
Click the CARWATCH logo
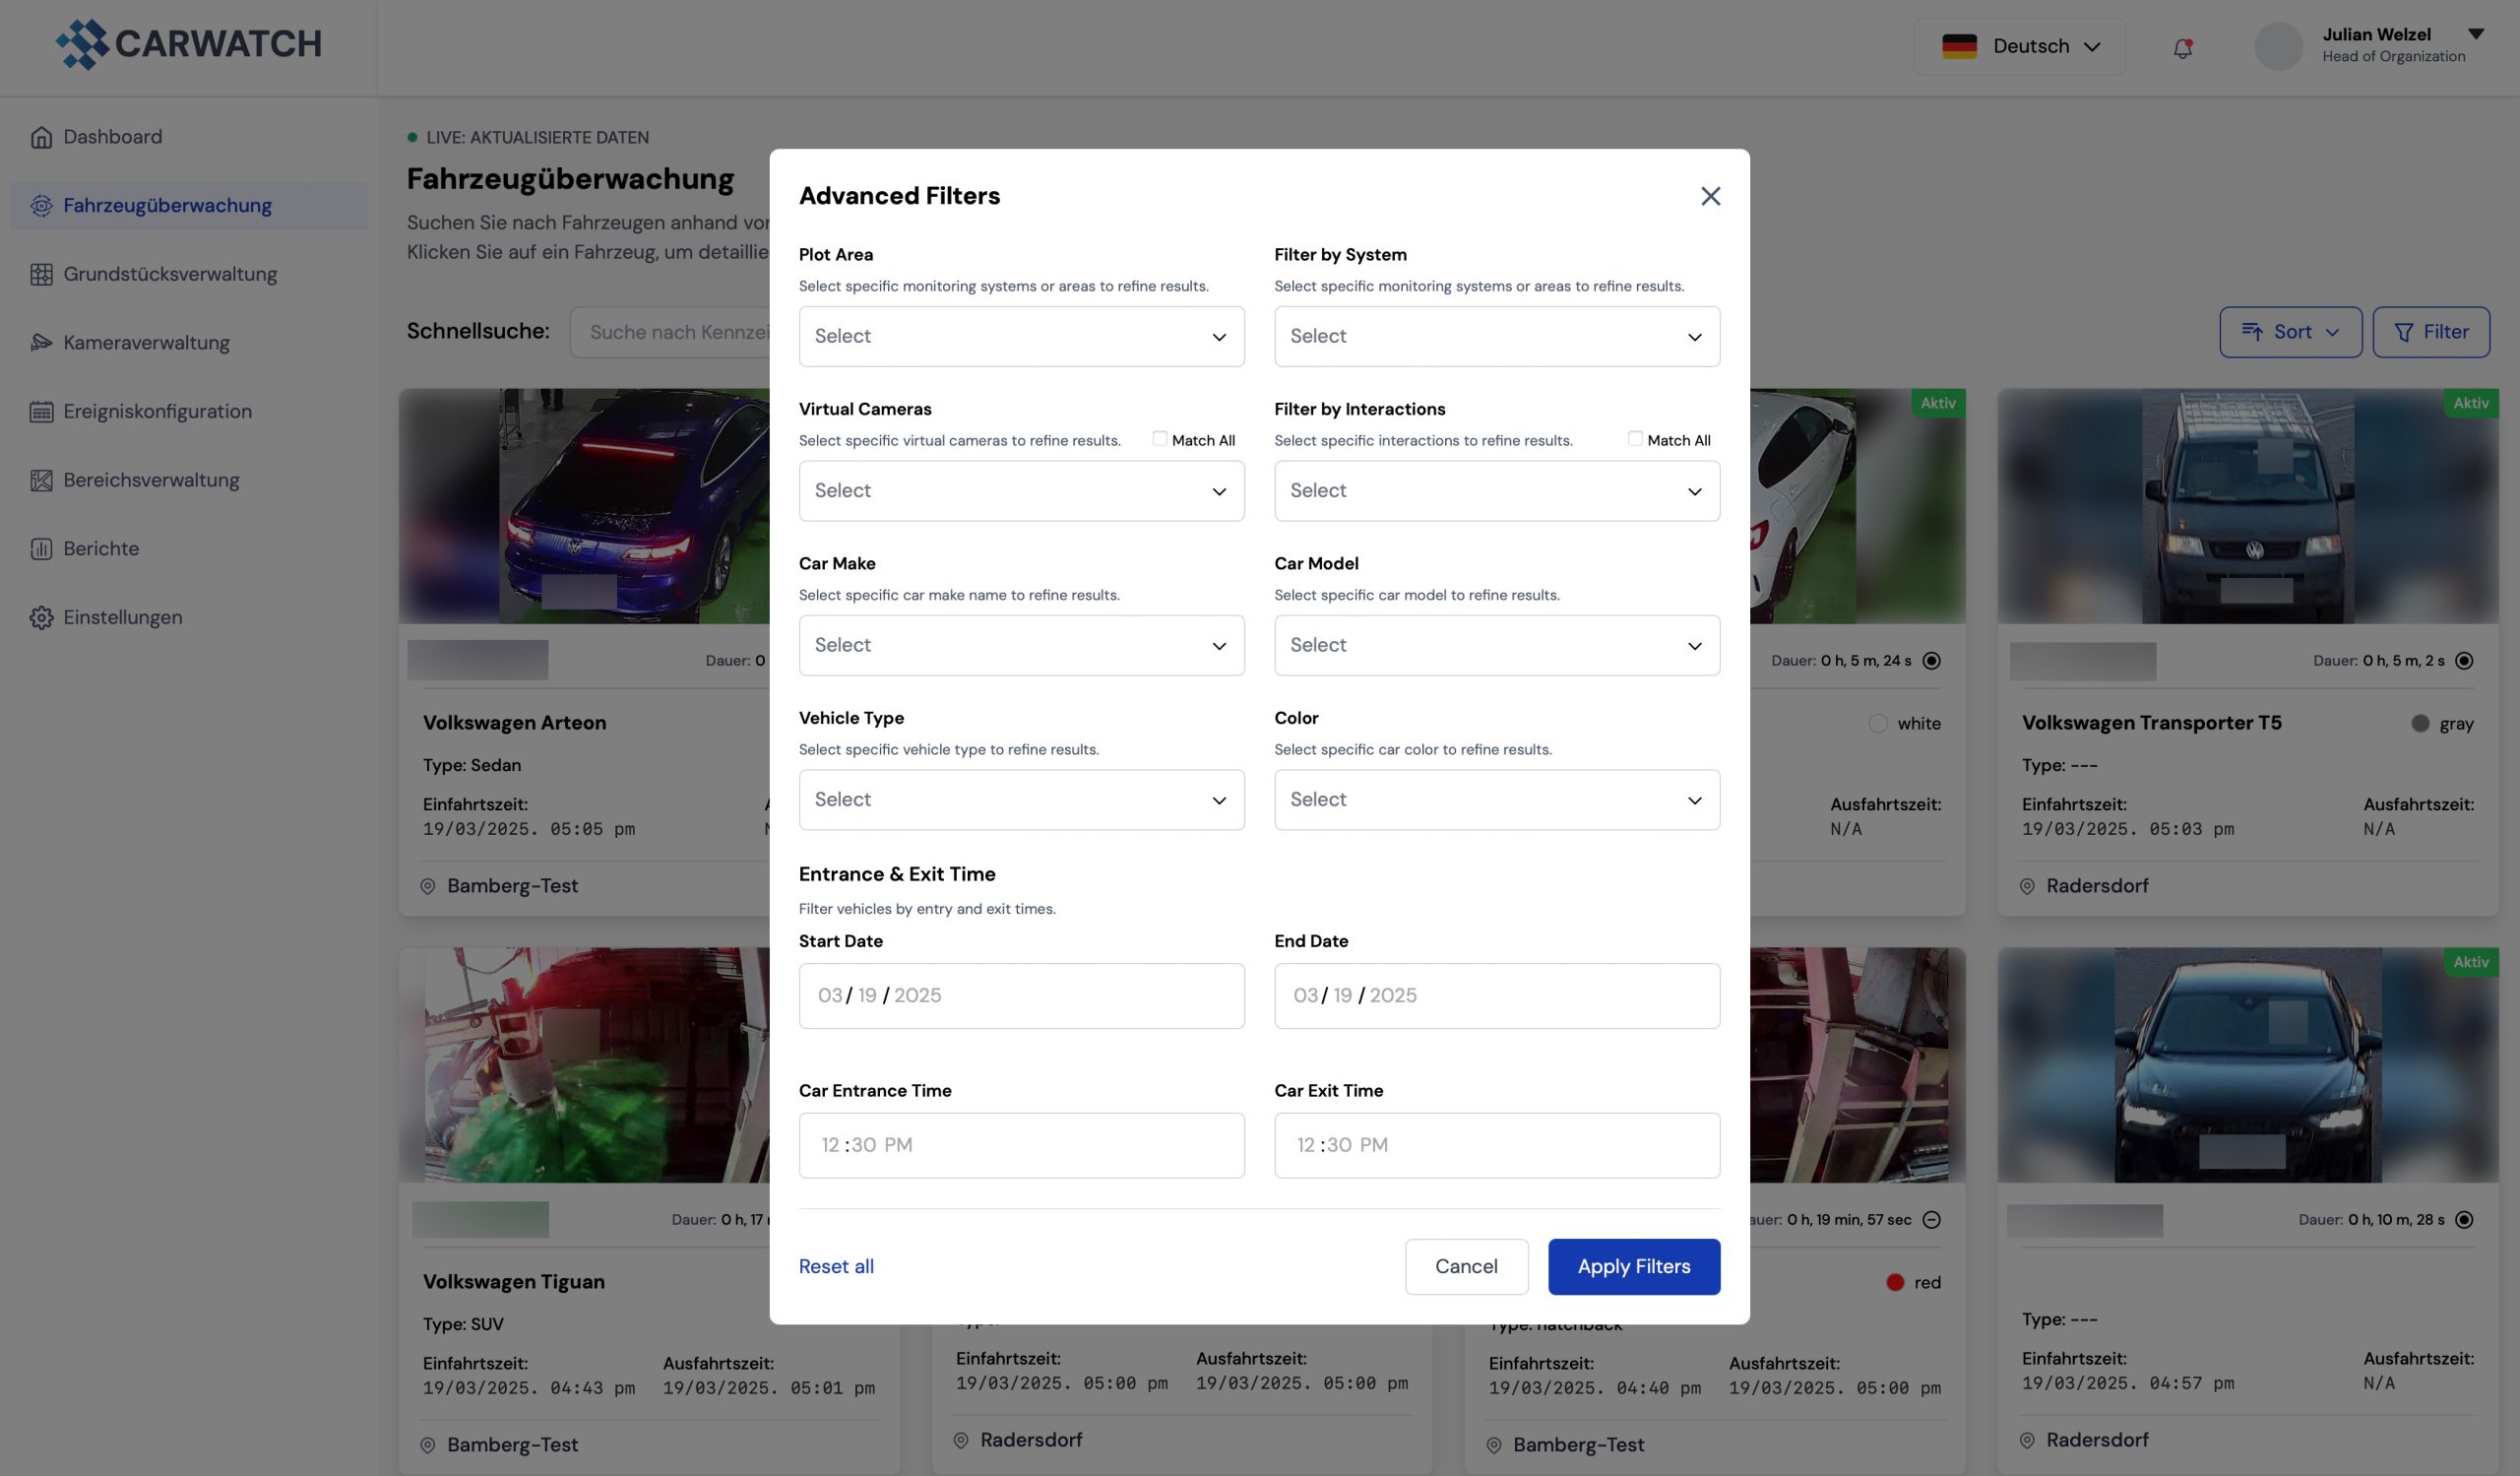coord(189,44)
